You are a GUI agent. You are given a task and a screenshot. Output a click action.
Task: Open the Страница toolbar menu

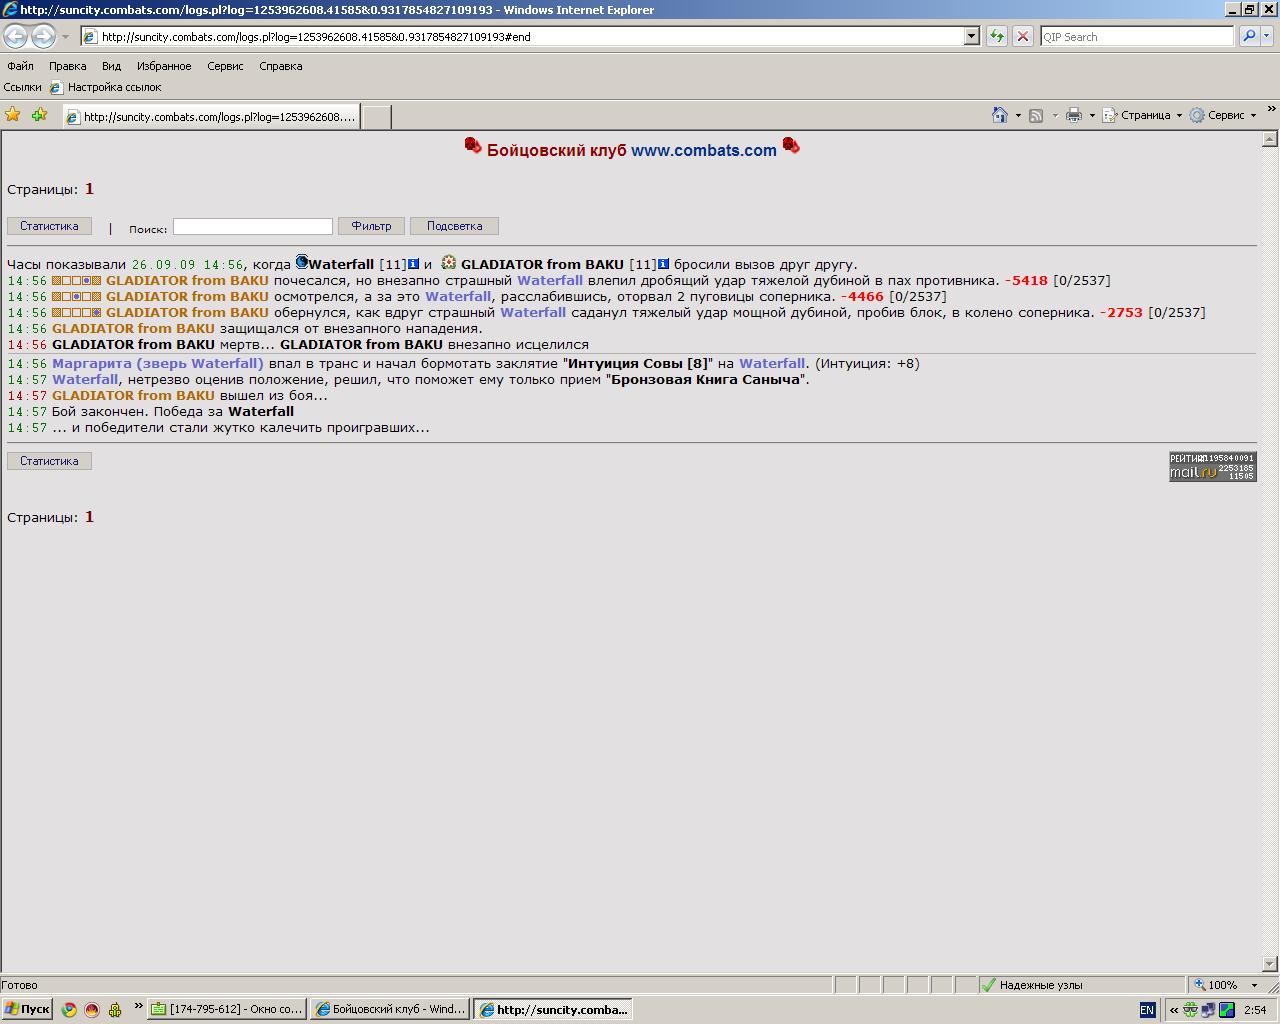coord(1143,115)
